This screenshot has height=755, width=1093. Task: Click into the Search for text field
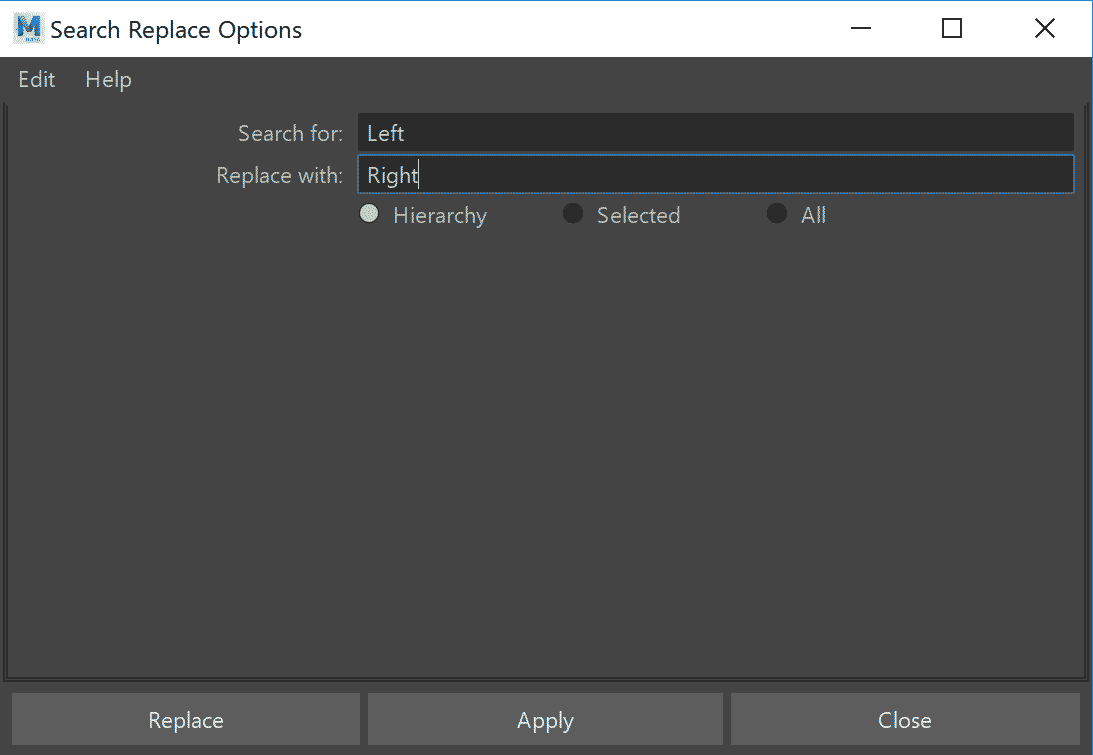pos(715,133)
